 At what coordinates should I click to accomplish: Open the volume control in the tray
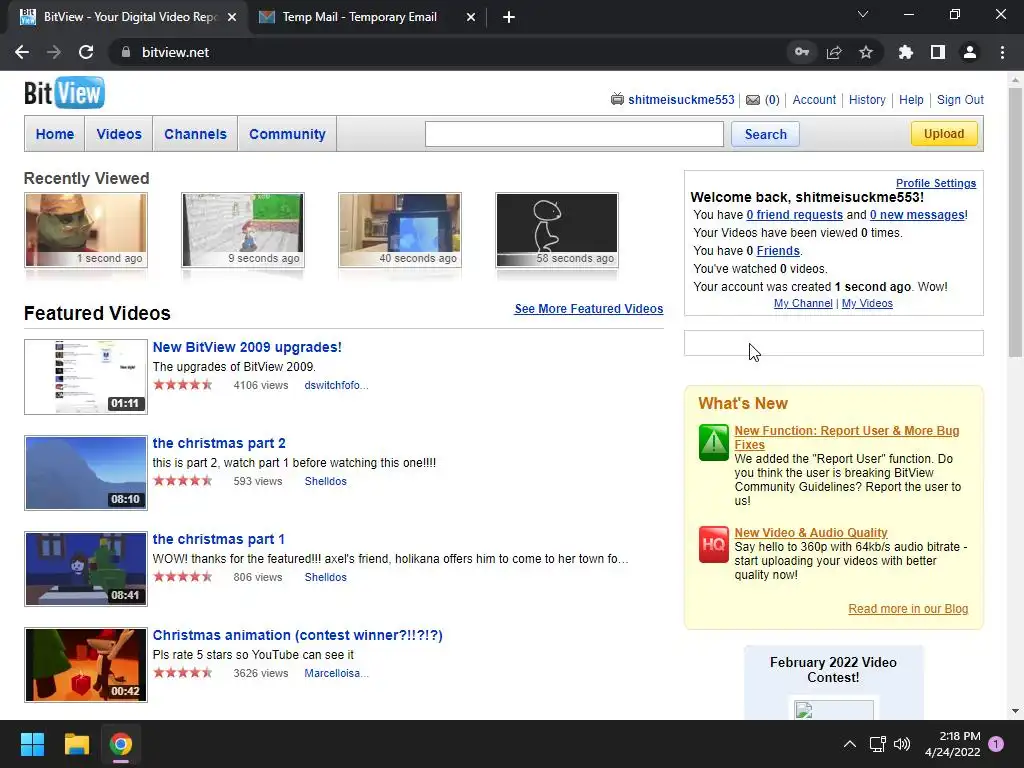pyautogui.click(x=902, y=744)
